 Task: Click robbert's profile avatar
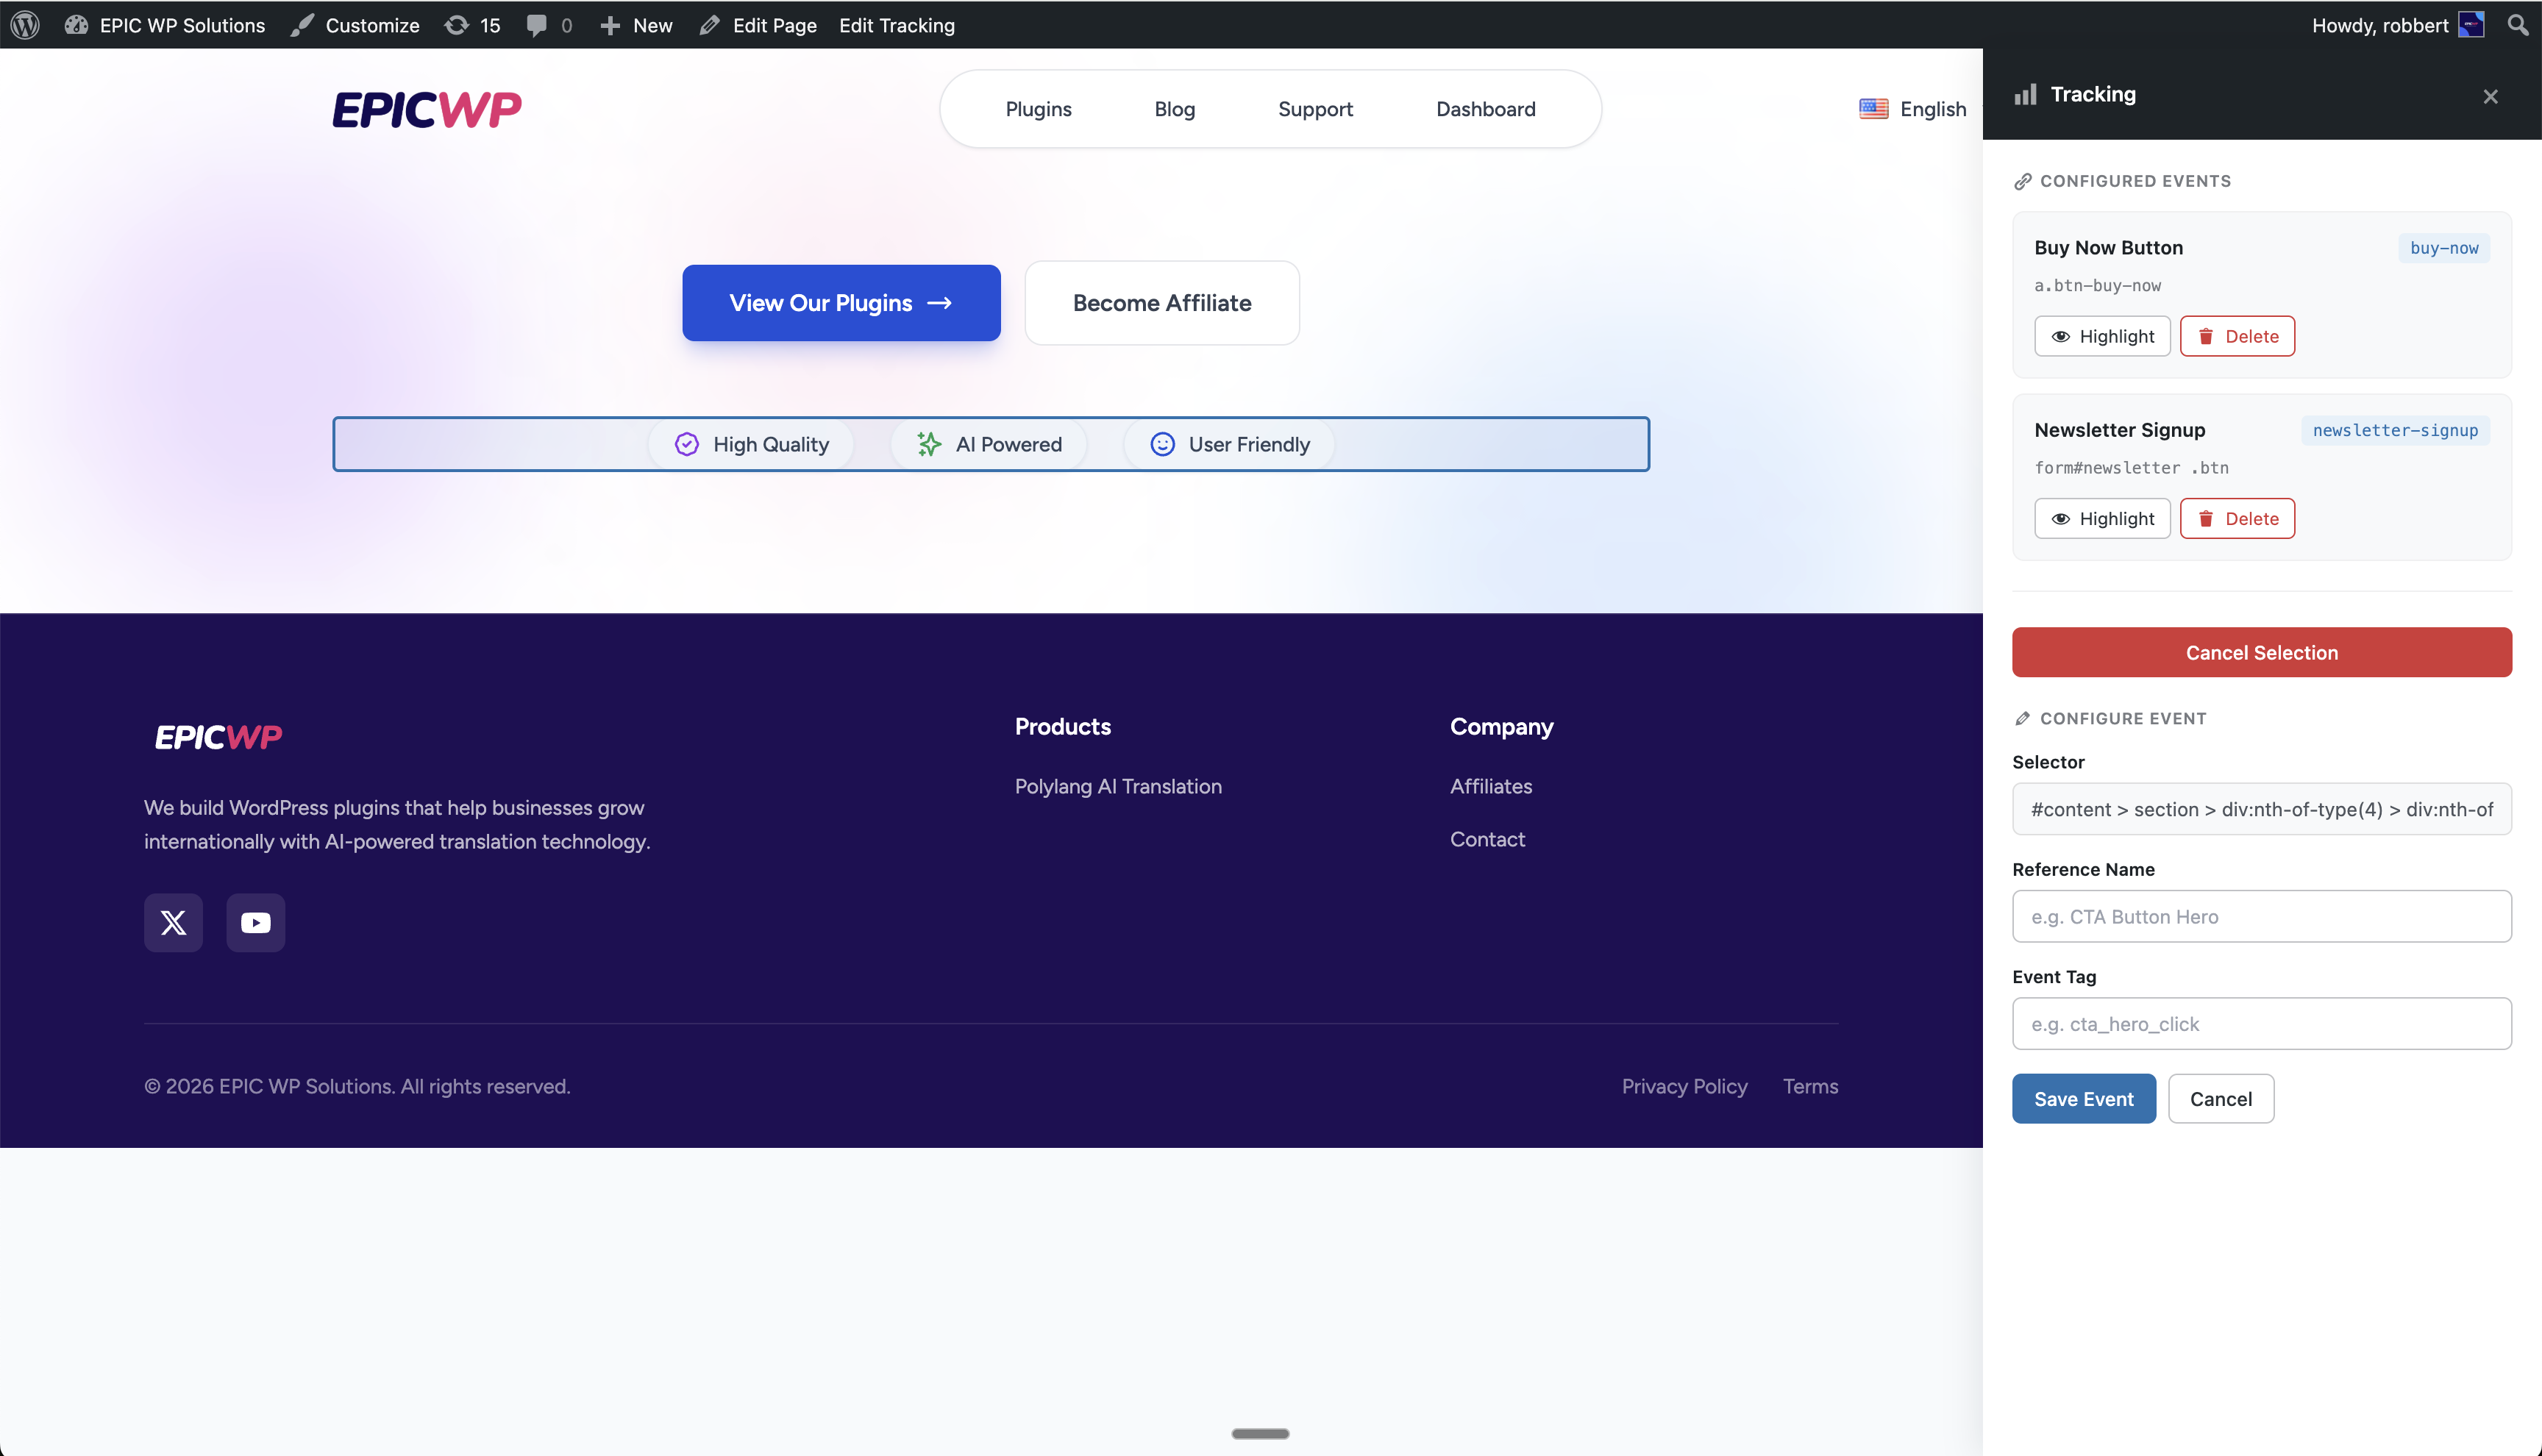tap(2471, 25)
